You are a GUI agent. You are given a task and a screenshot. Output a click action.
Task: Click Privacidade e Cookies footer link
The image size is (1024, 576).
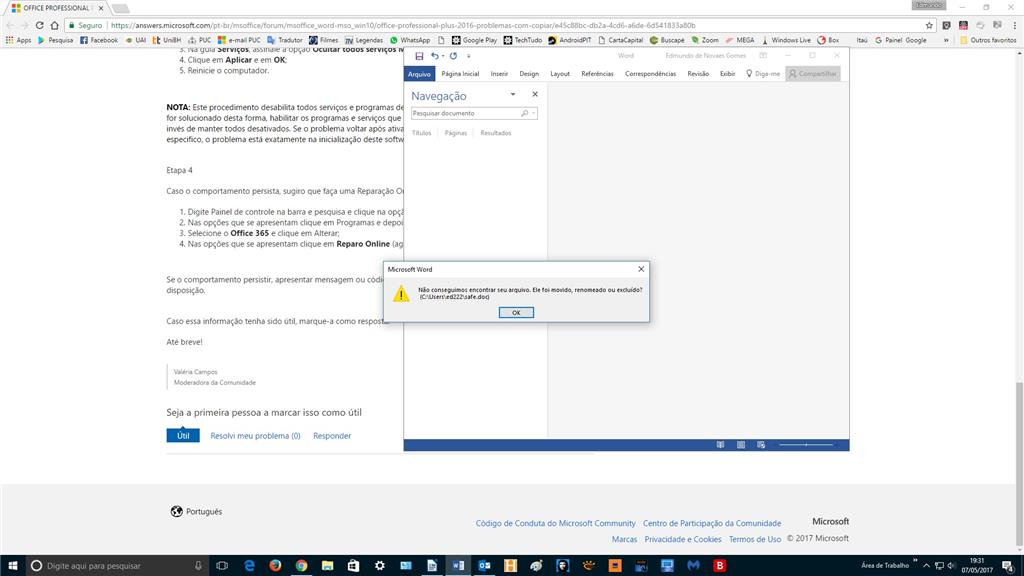tap(682, 539)
